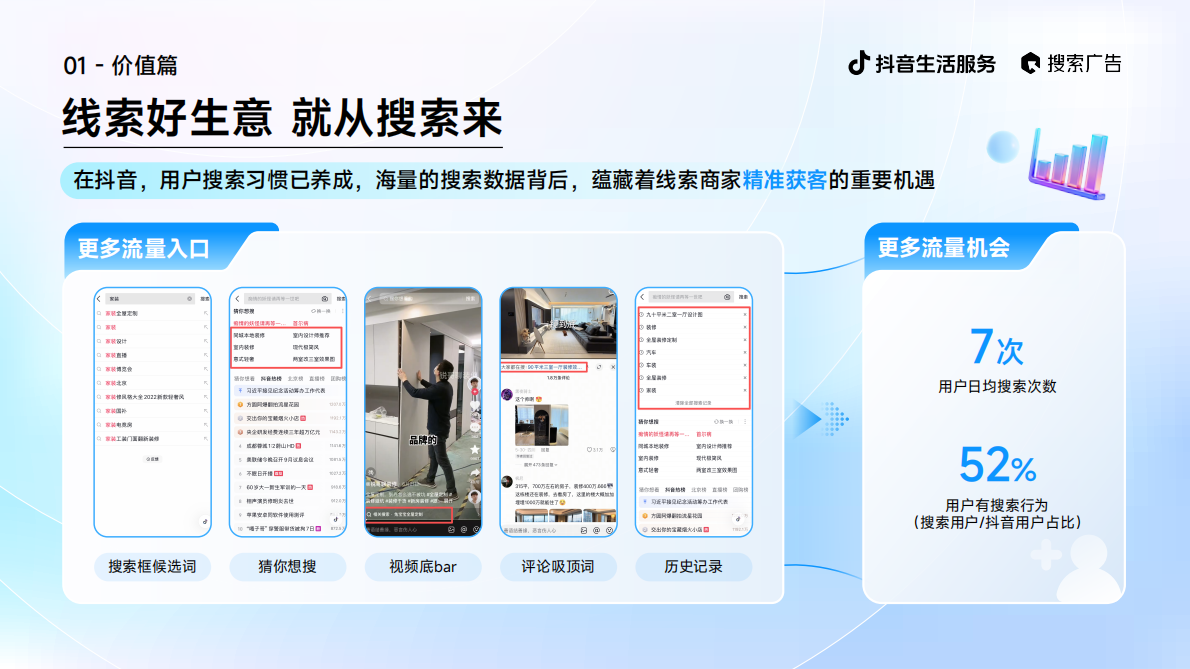Tap the 搜索 button on the history screen
The height and width of the screenshot is (669, 1190).
tap(742, 296)
